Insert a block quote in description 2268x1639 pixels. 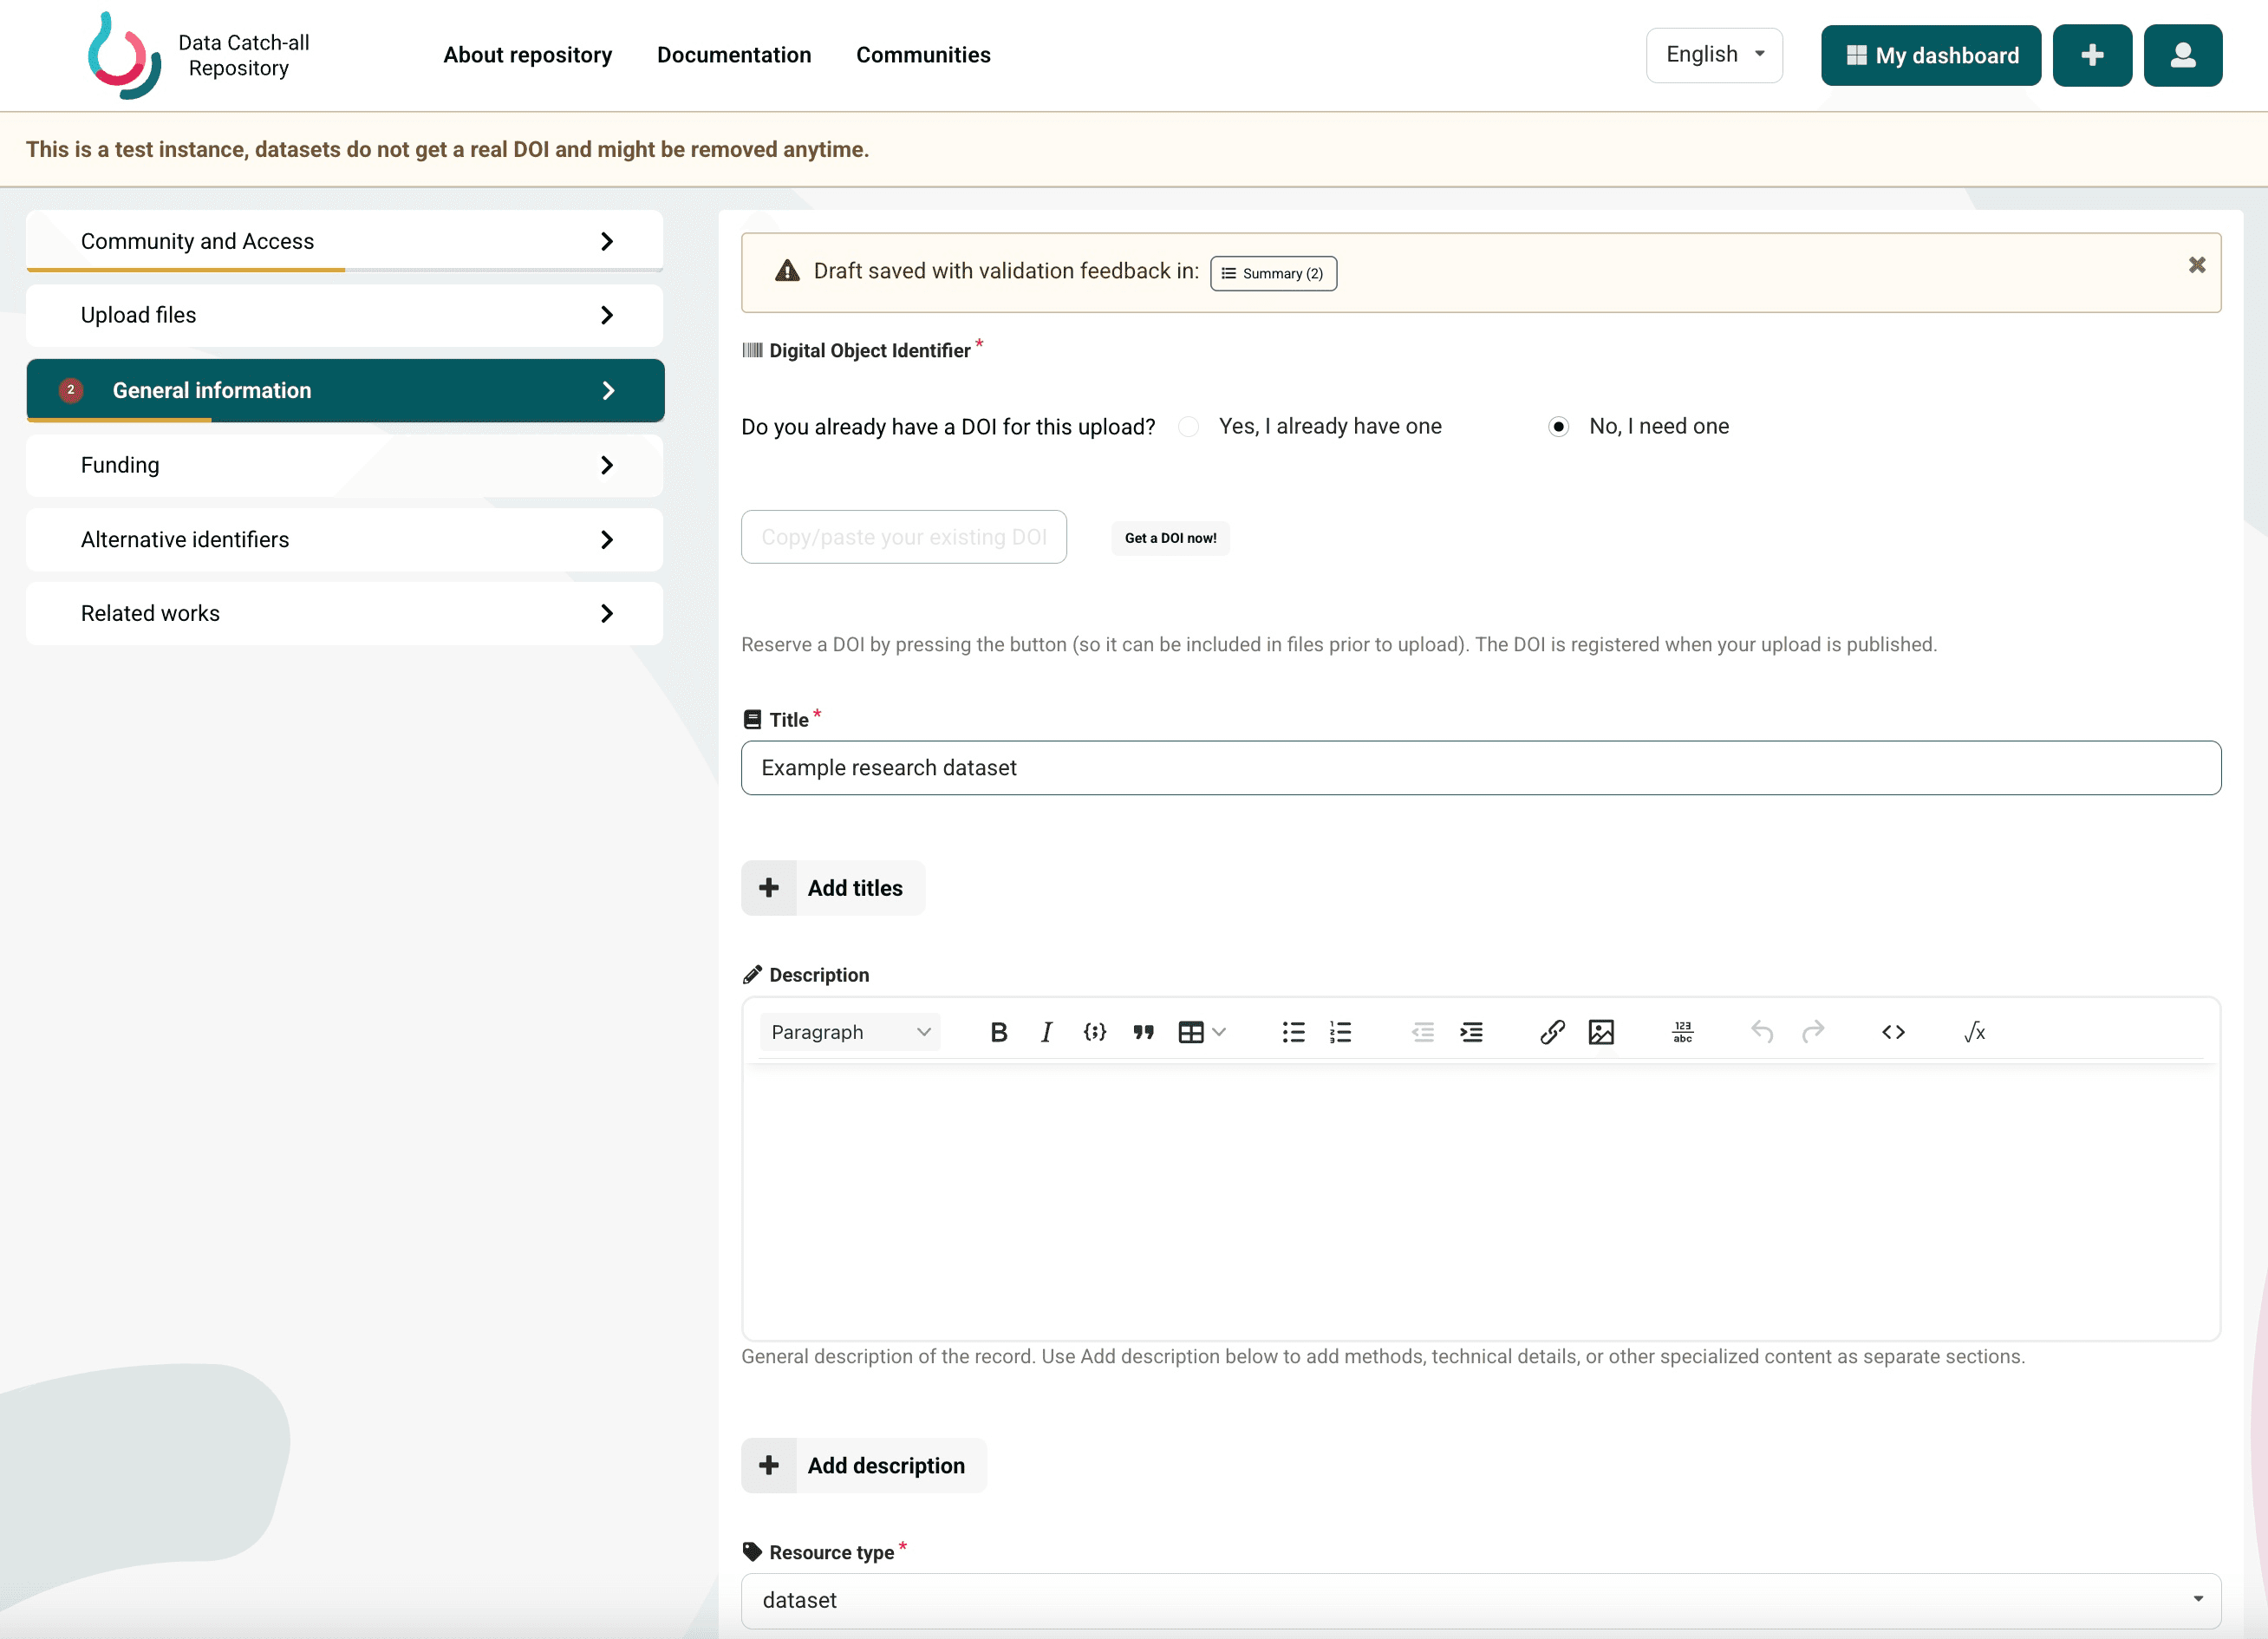pos(1143,1032)
